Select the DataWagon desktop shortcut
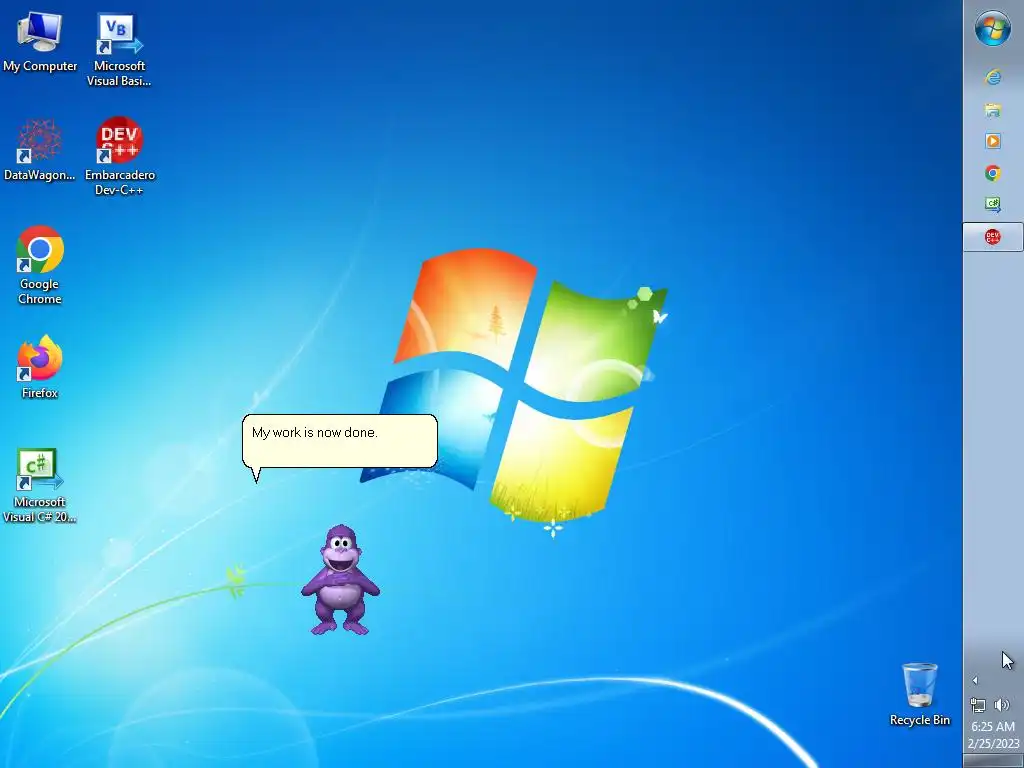1024x768 pixels. click(x=40, y=150)
